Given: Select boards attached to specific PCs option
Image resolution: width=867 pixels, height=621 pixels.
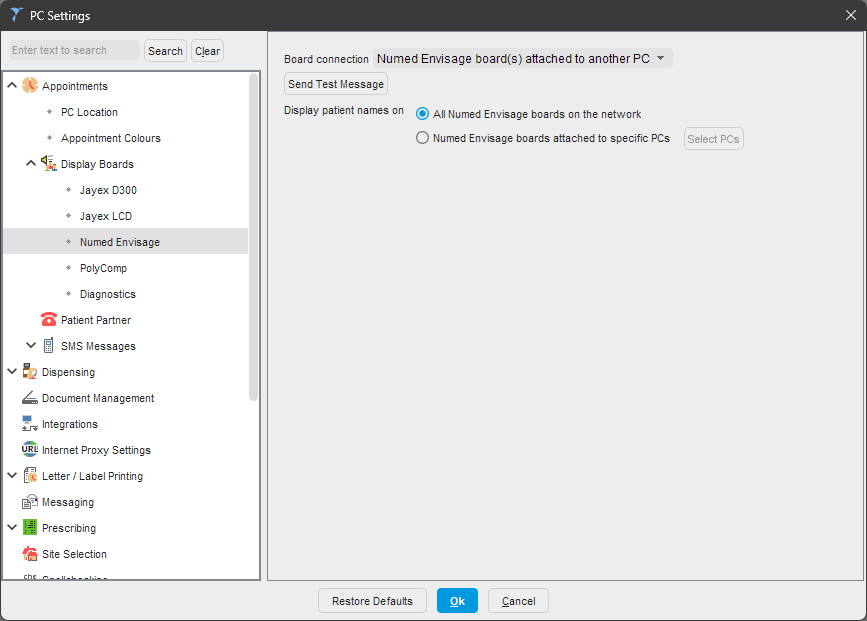Looking at the screenshot, I should [x=423, y=138].
